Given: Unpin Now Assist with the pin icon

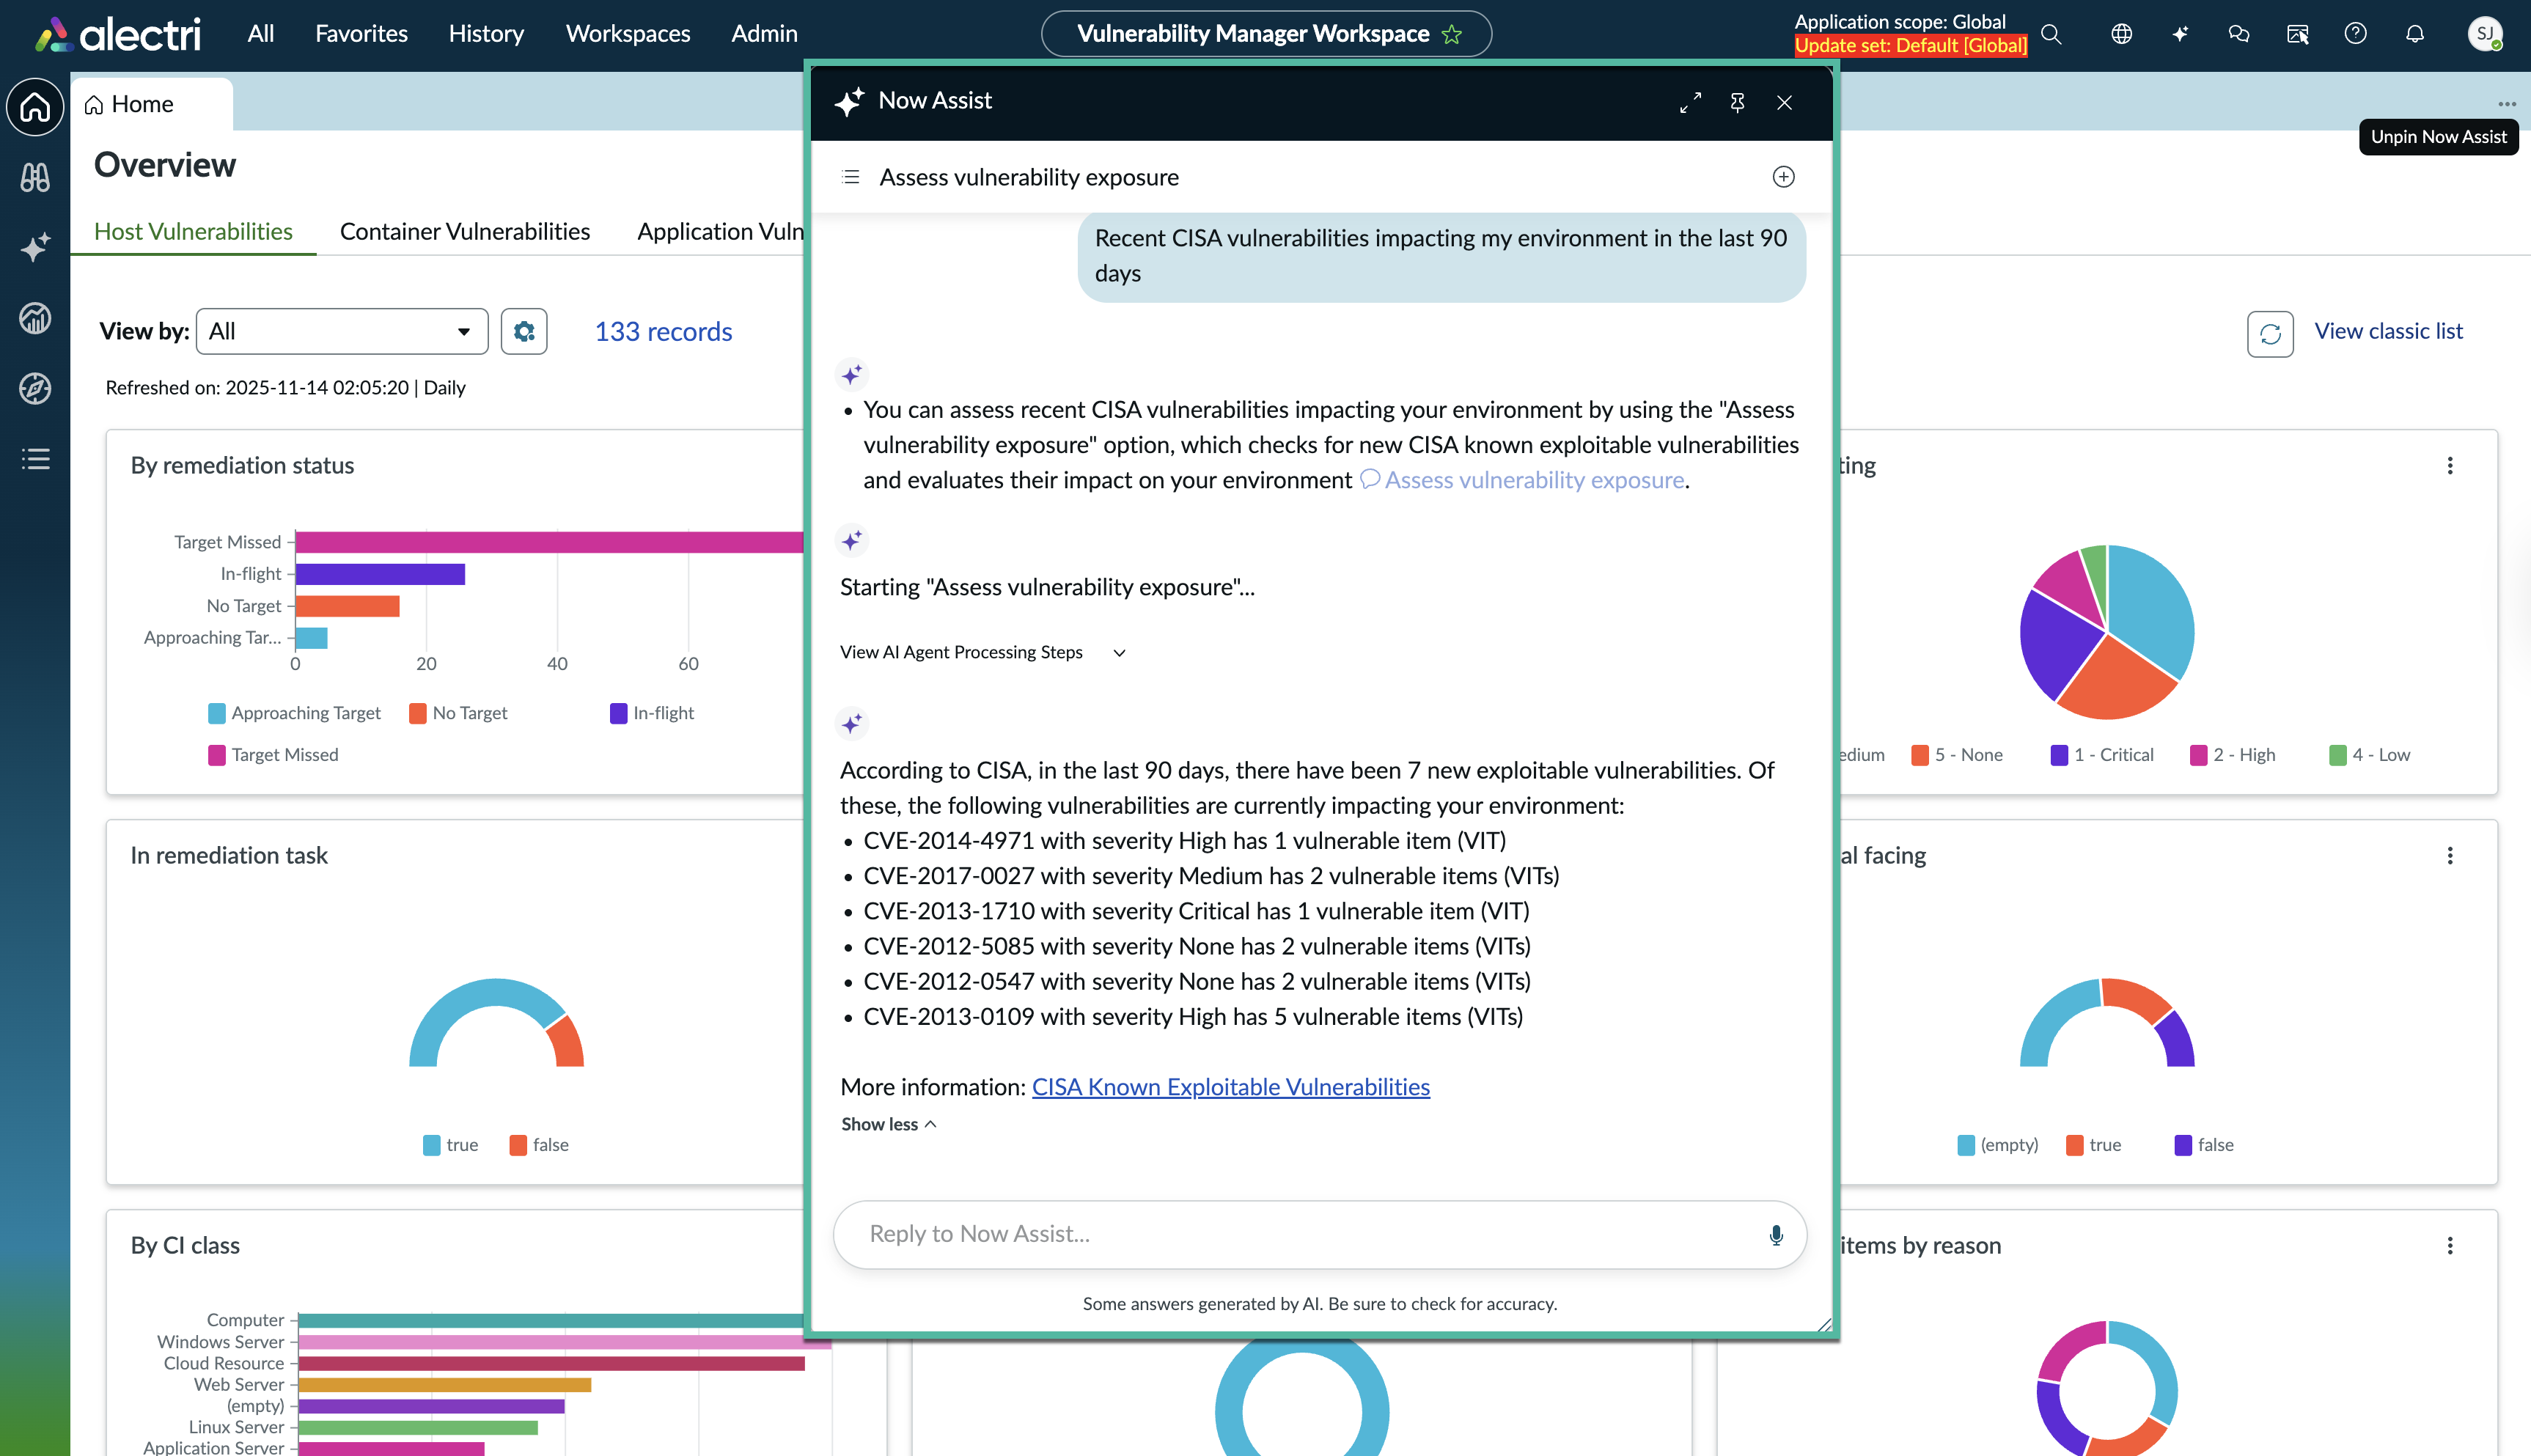Looking at the screenshot, I should pos(1737,102).
